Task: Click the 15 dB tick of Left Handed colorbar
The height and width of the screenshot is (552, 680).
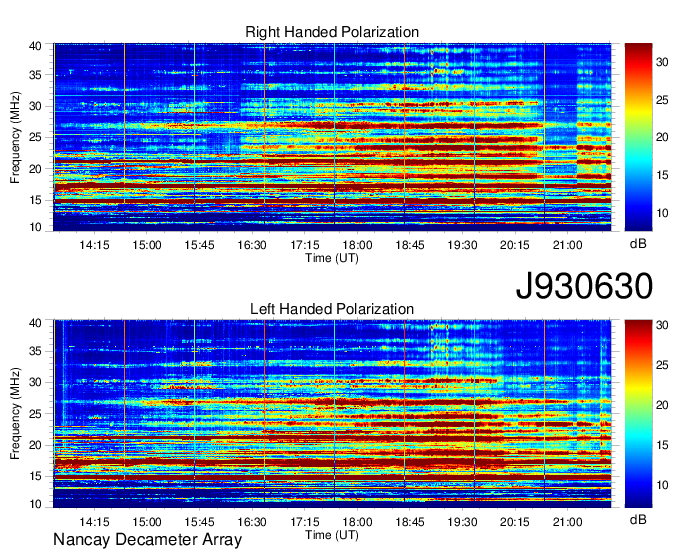Action: coord(662,445)
